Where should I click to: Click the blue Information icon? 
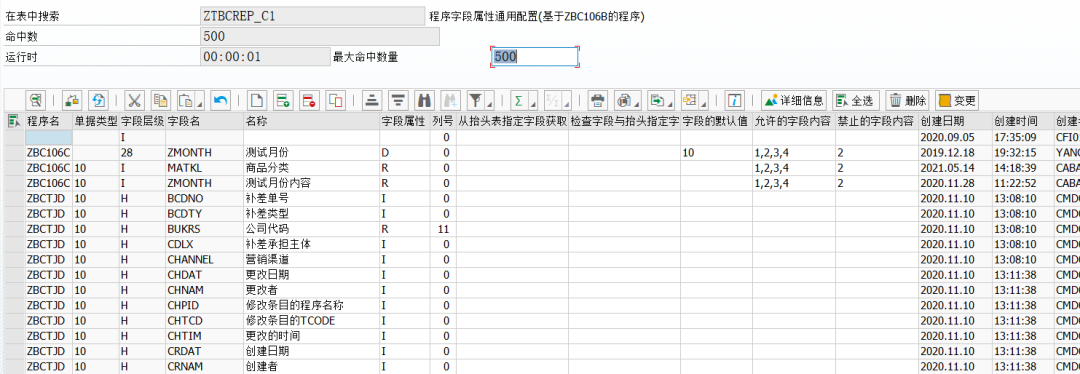pyautogui.click(x=735, y=101)
